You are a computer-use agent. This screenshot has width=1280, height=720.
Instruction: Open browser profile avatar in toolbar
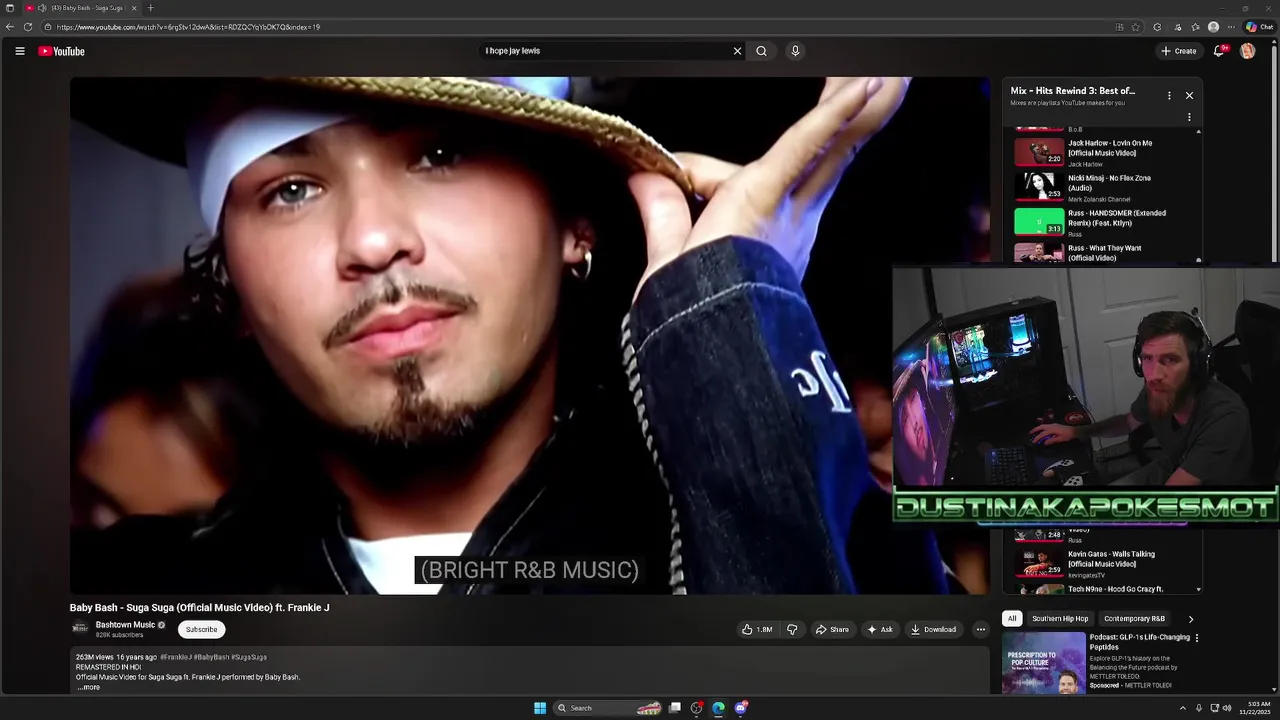point(1213,27)
